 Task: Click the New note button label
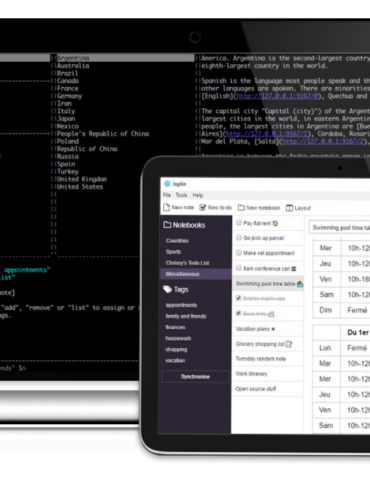[182, 207]
